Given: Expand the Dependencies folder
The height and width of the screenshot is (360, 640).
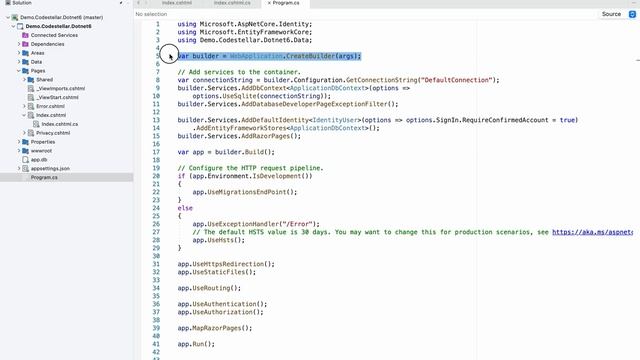Looking at the screenshot, I should coord(19,44).
